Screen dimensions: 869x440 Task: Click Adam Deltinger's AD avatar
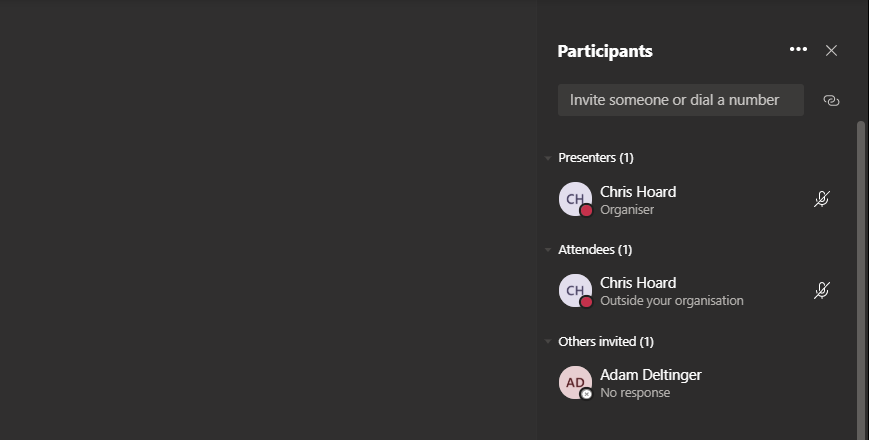pos(575,383)
